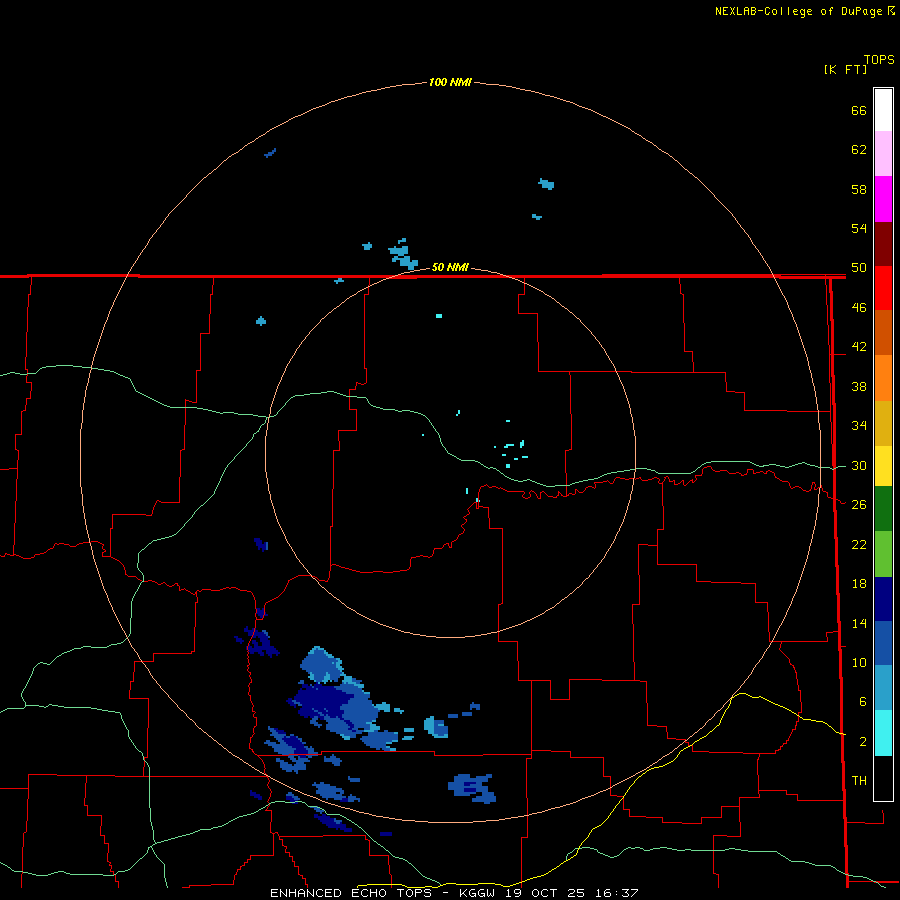Select the "54" legend value

[x=859, y=228]
